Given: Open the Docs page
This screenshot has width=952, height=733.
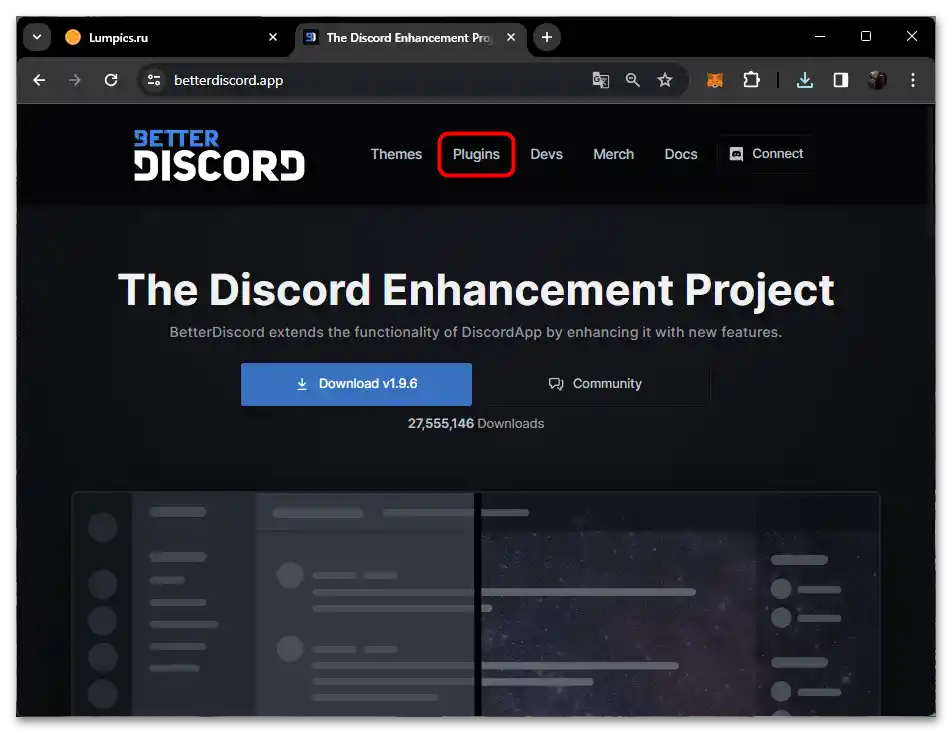Looking at the screenshot, I should (681, 154).
